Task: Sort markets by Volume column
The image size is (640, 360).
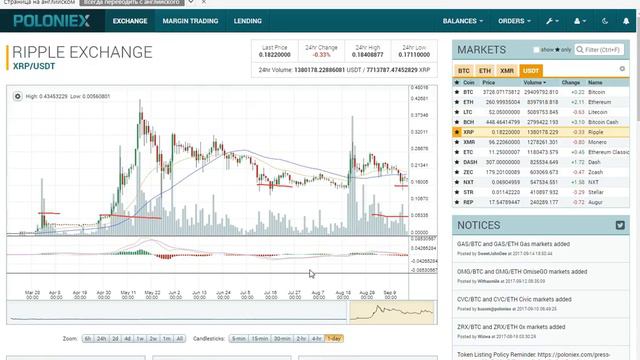Action: (535, 82)
